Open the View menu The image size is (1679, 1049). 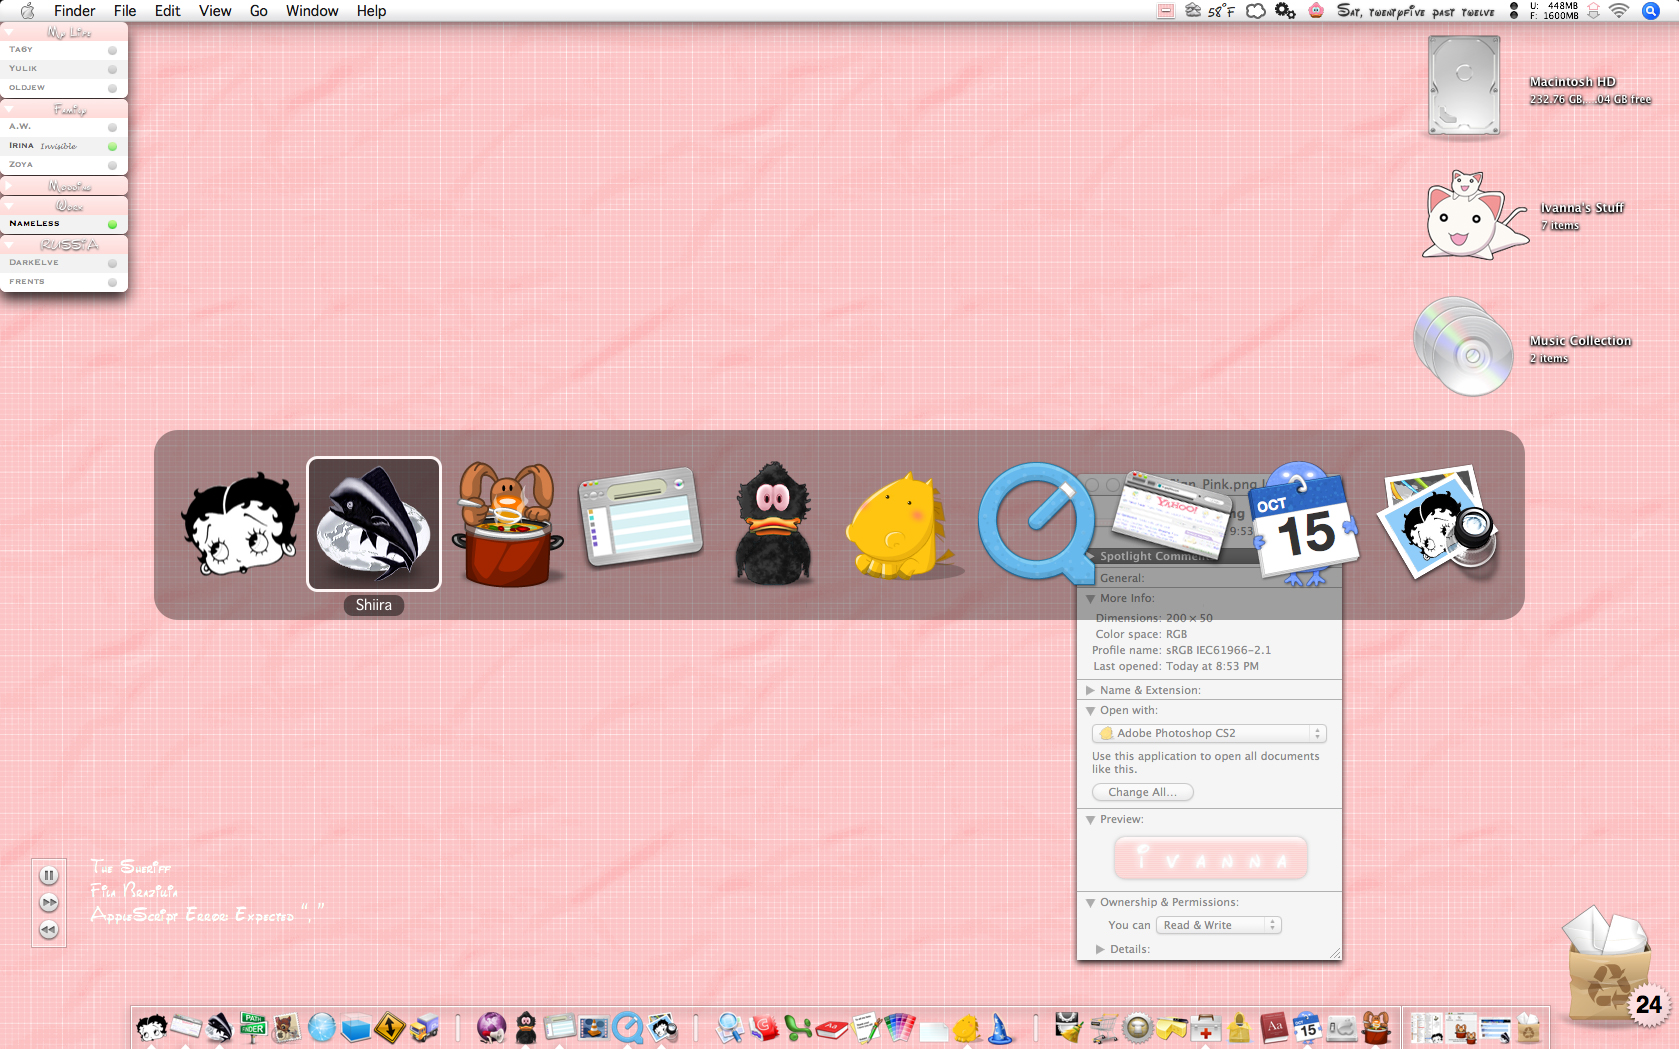point(215,11)
